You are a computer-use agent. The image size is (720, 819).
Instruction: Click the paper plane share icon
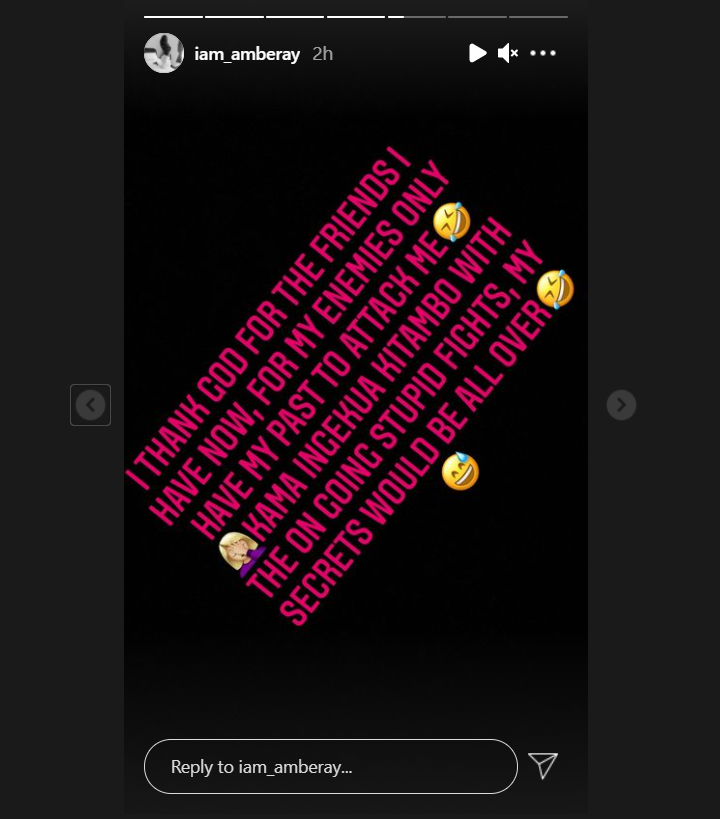coord(543,766)
